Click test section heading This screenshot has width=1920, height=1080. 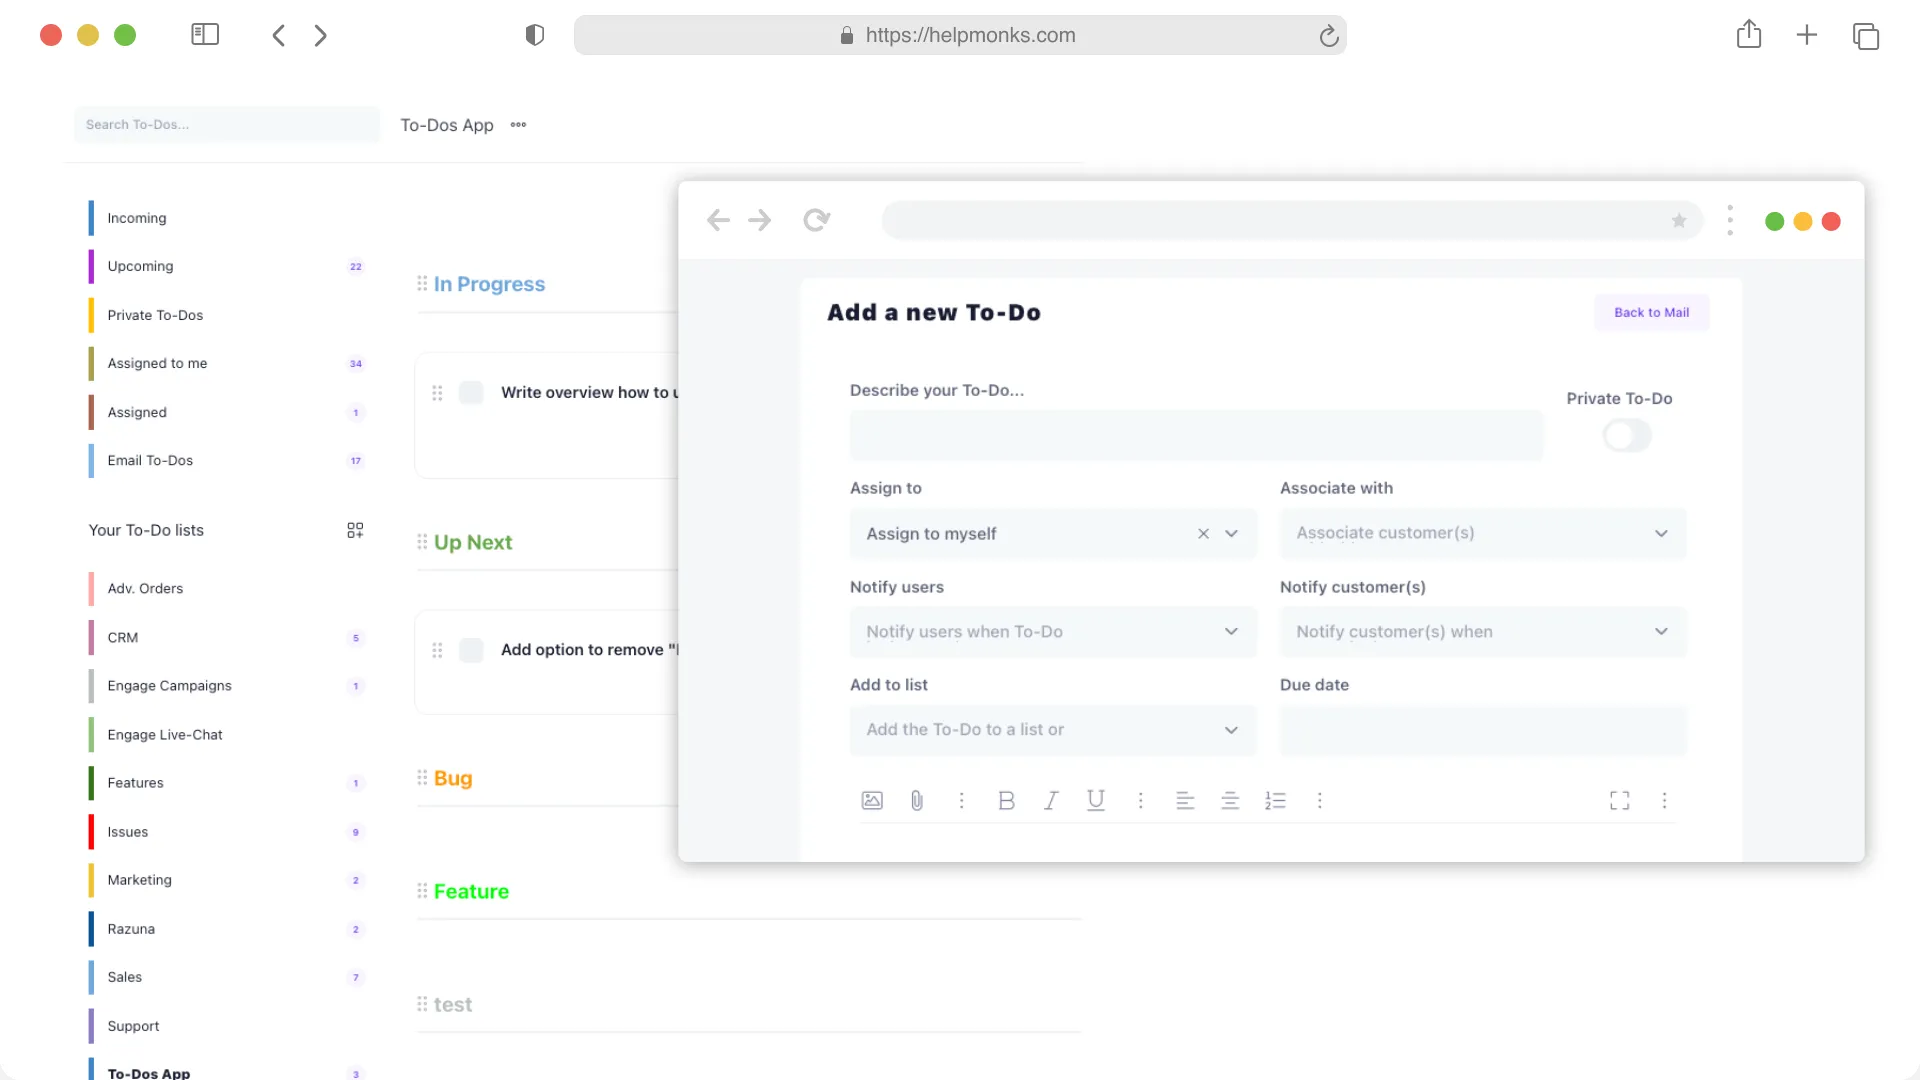[453, 1004]
